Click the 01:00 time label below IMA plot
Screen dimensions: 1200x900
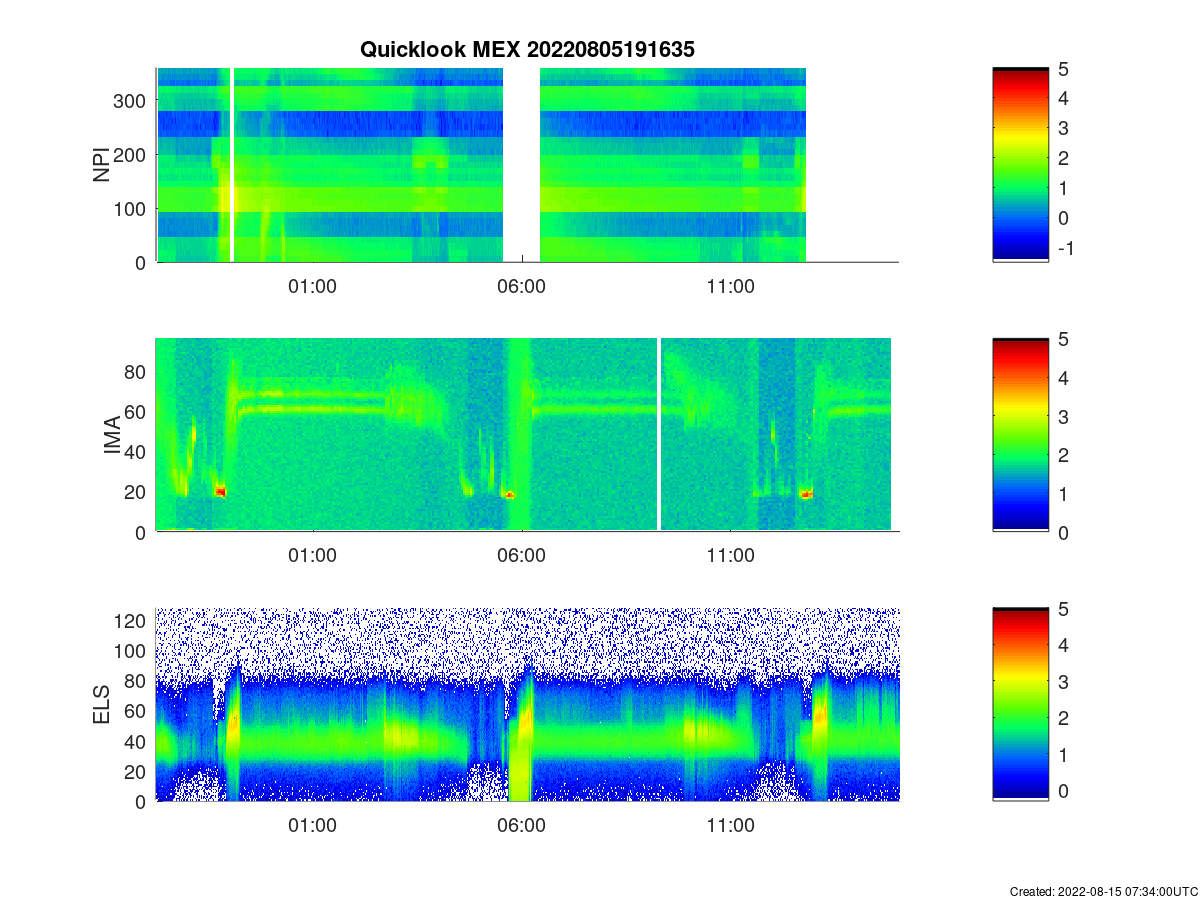click(313, 555)
